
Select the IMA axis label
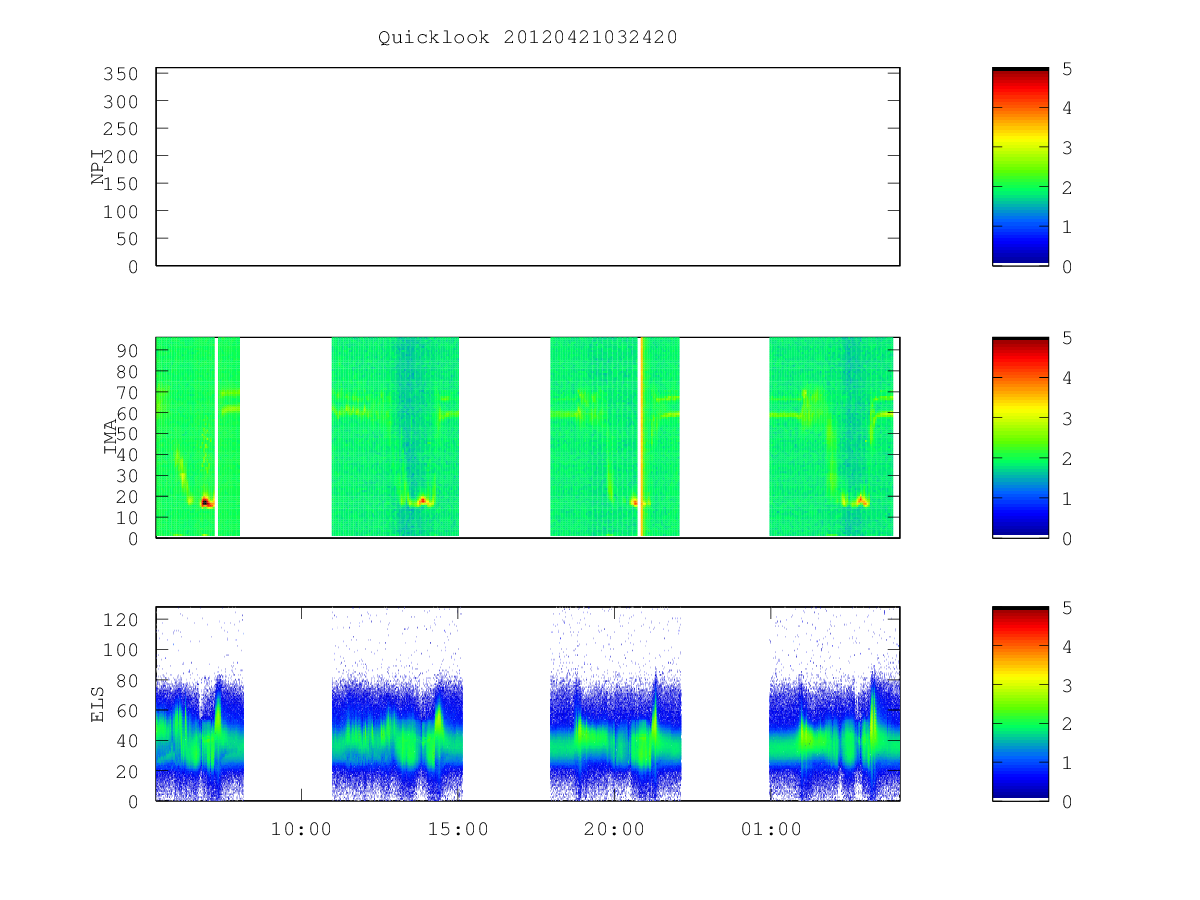[110, 437]
